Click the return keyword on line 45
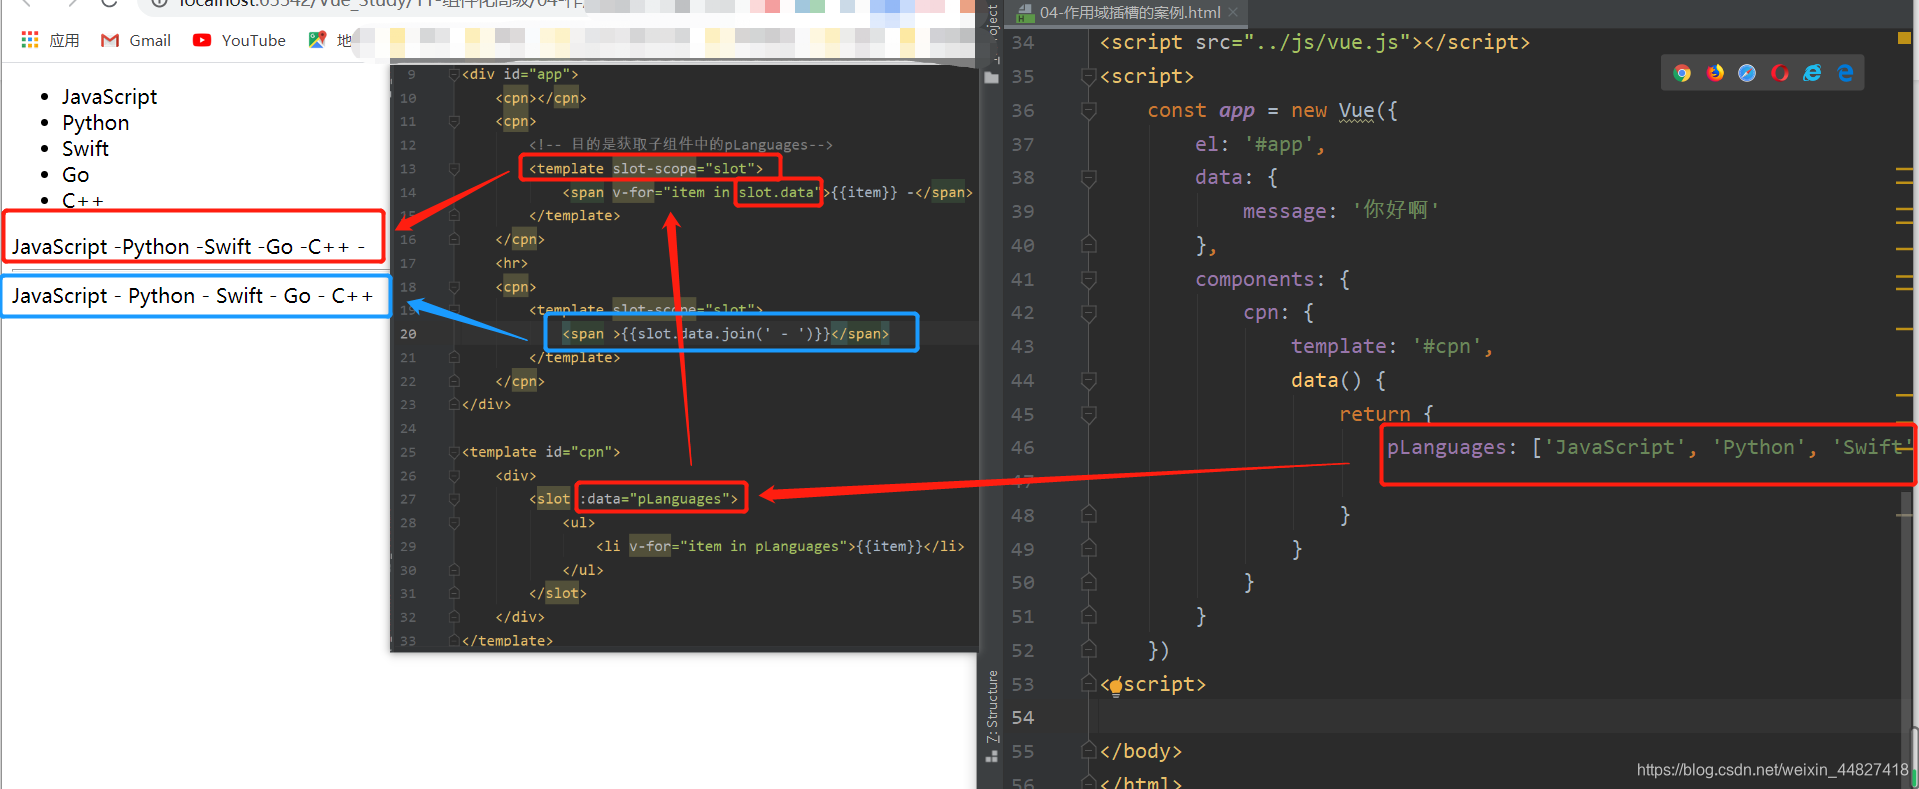The height and width of the screenshot is (789, 1919). click(1374, 414)
